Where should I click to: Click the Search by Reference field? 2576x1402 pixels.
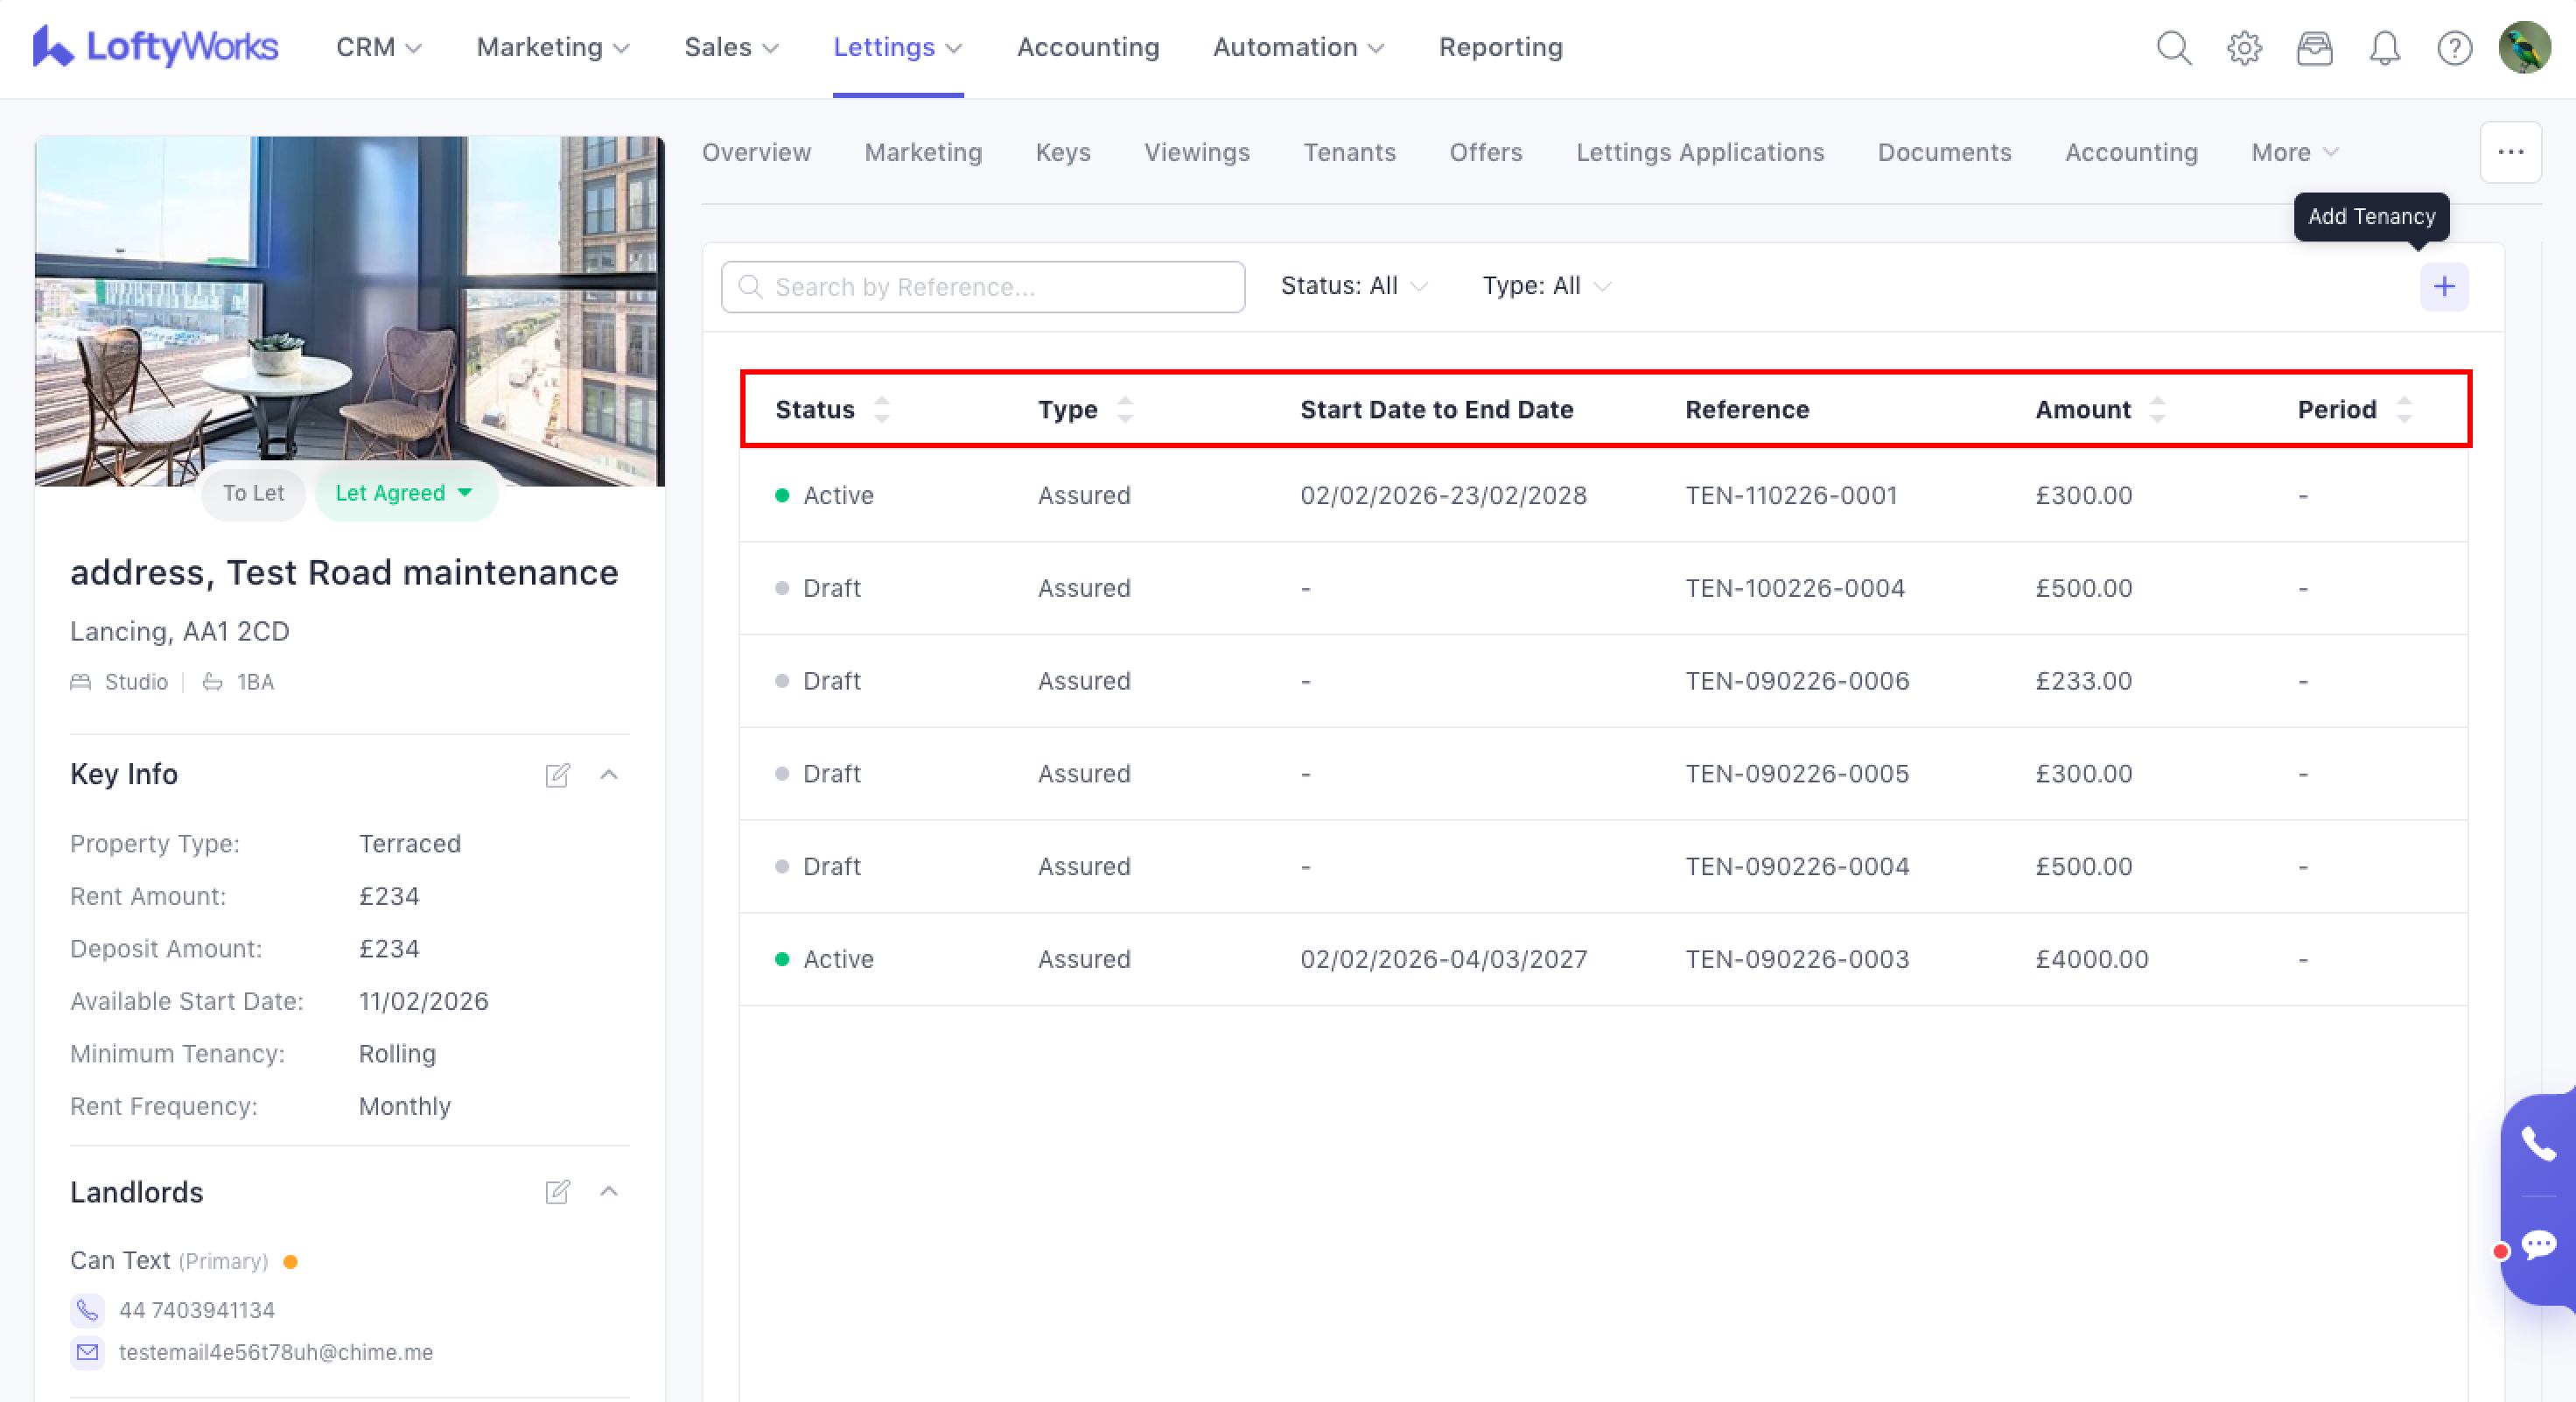pos(982,287)
